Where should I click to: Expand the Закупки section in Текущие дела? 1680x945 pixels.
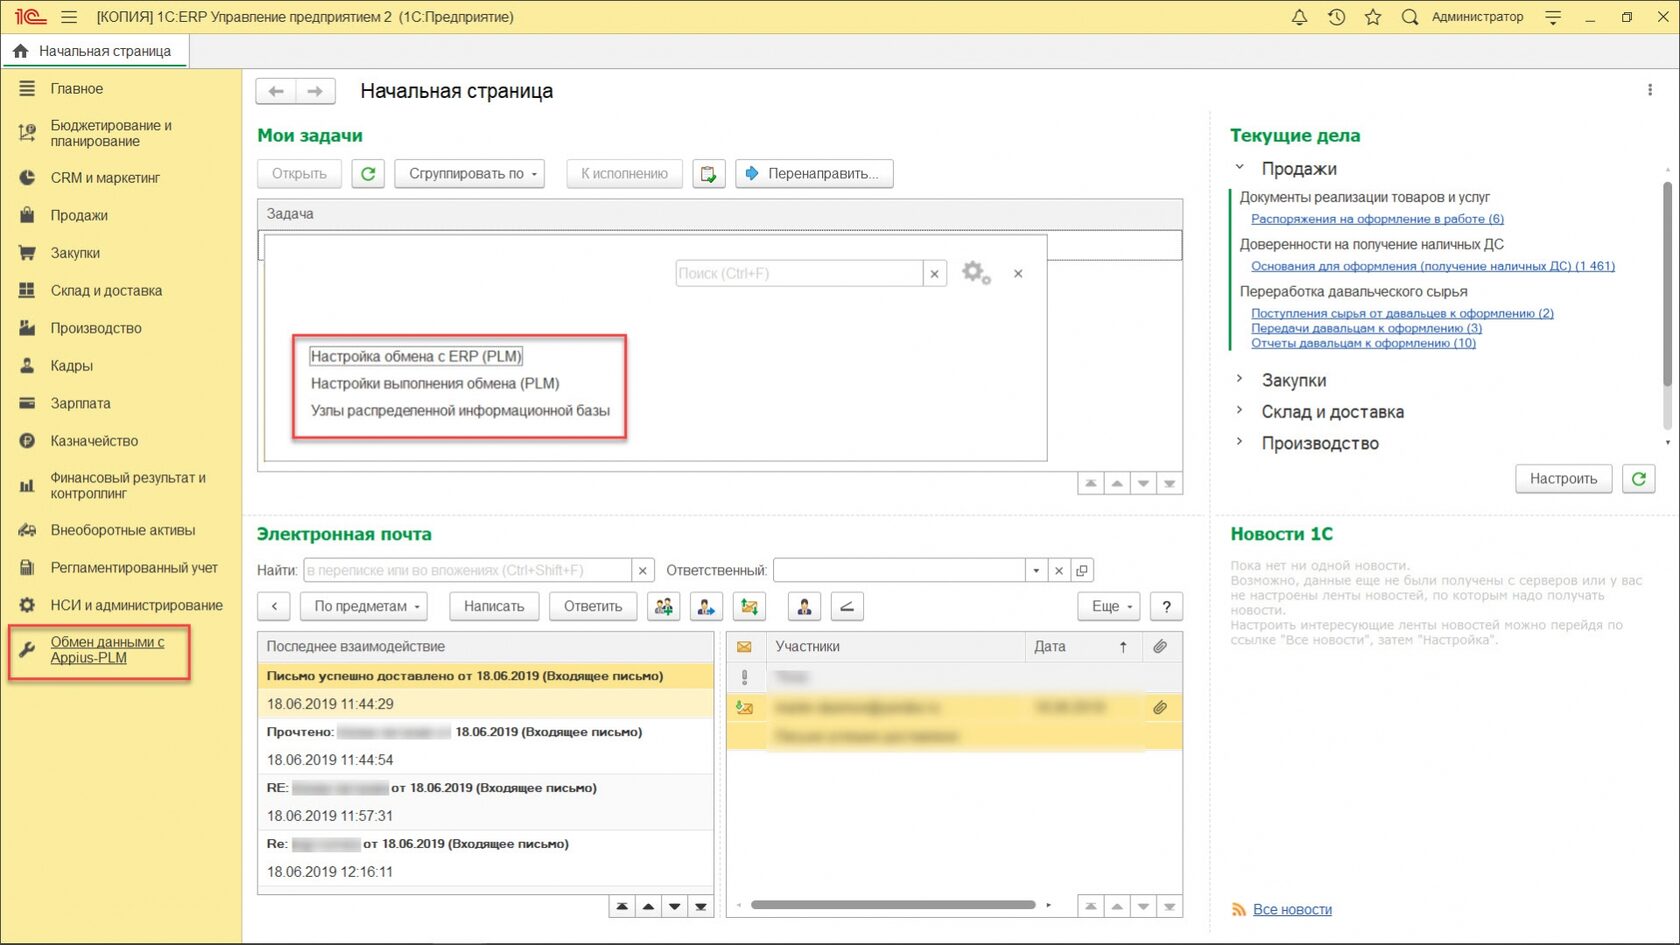1239,380
